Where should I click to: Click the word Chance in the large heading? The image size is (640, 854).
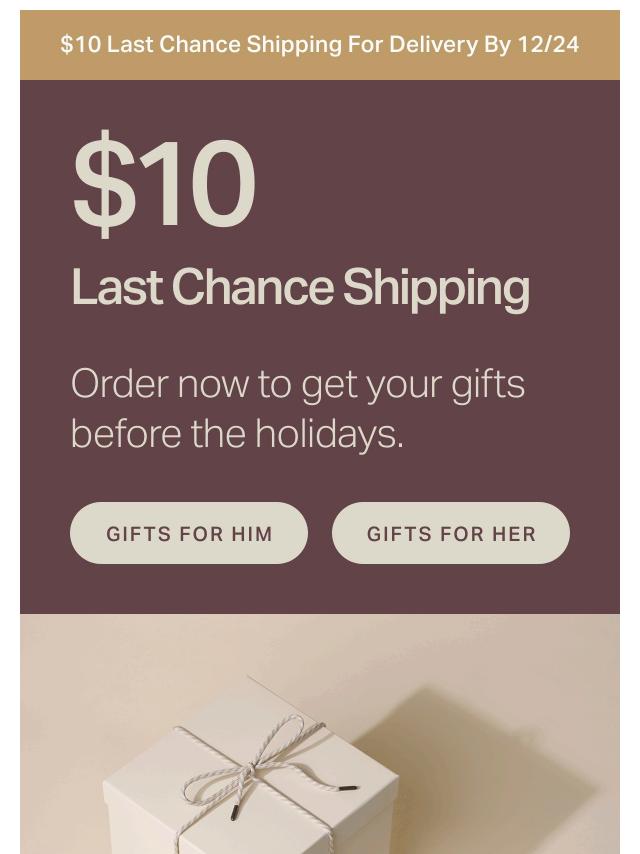(253, 287)
